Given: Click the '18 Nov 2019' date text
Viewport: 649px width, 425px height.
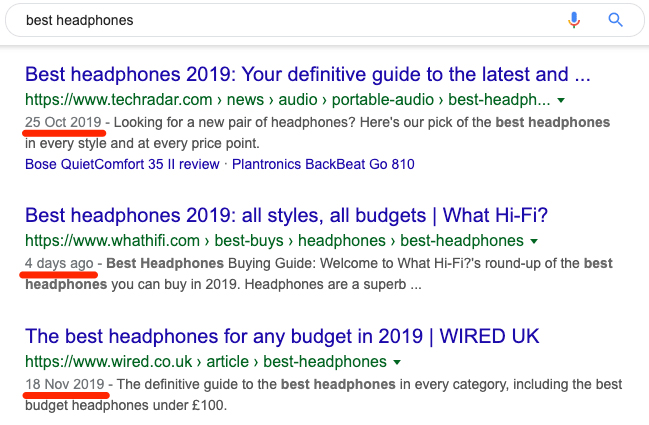Looking at the screenshot, I should (65, 384).
